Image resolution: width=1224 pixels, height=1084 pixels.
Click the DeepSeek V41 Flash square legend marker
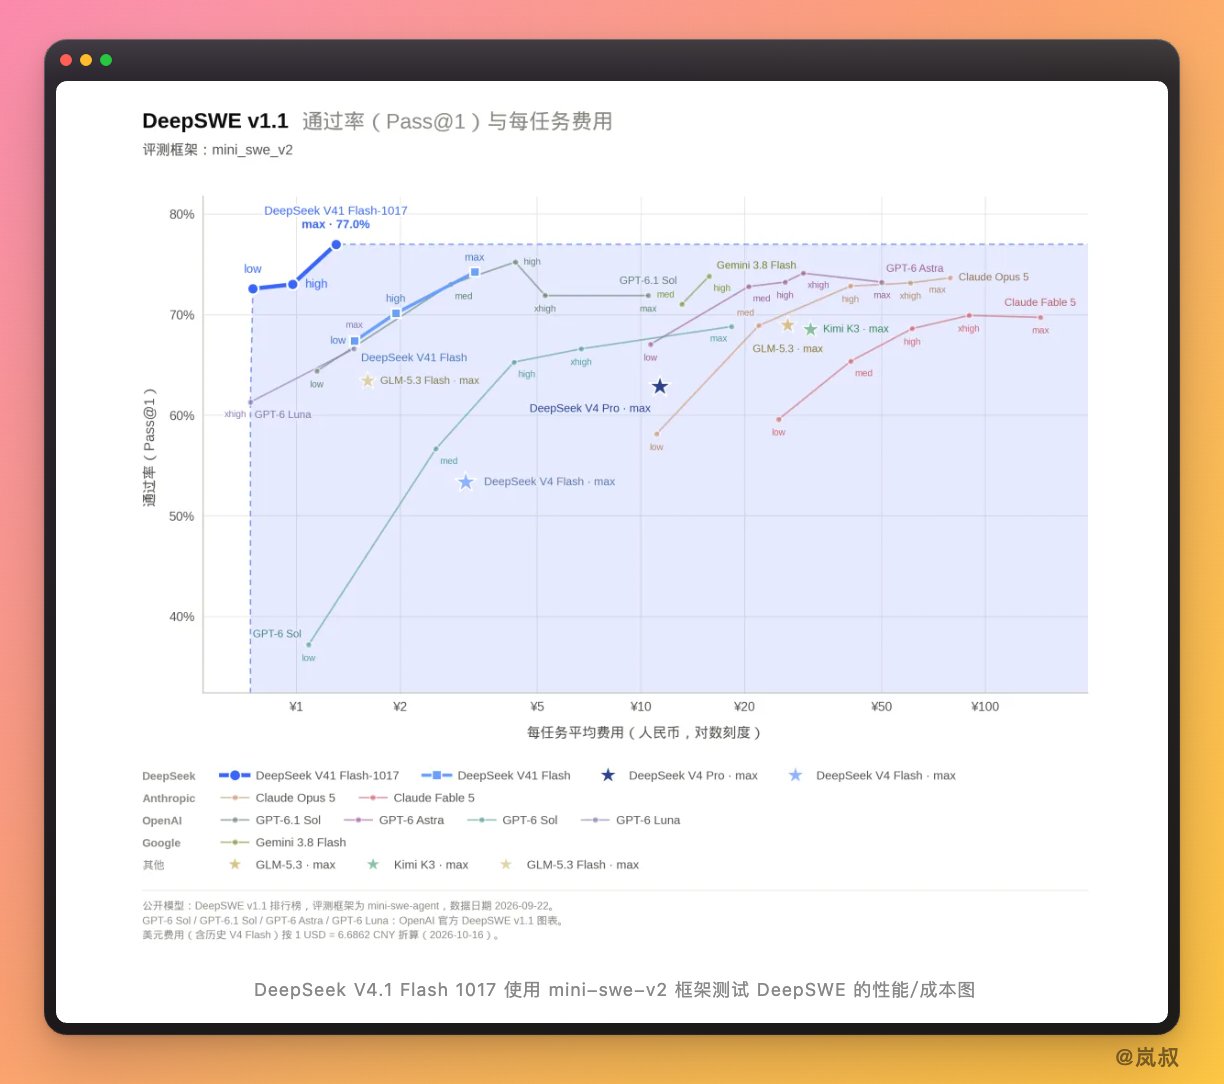pyautogui.click(x=437, y=775)
